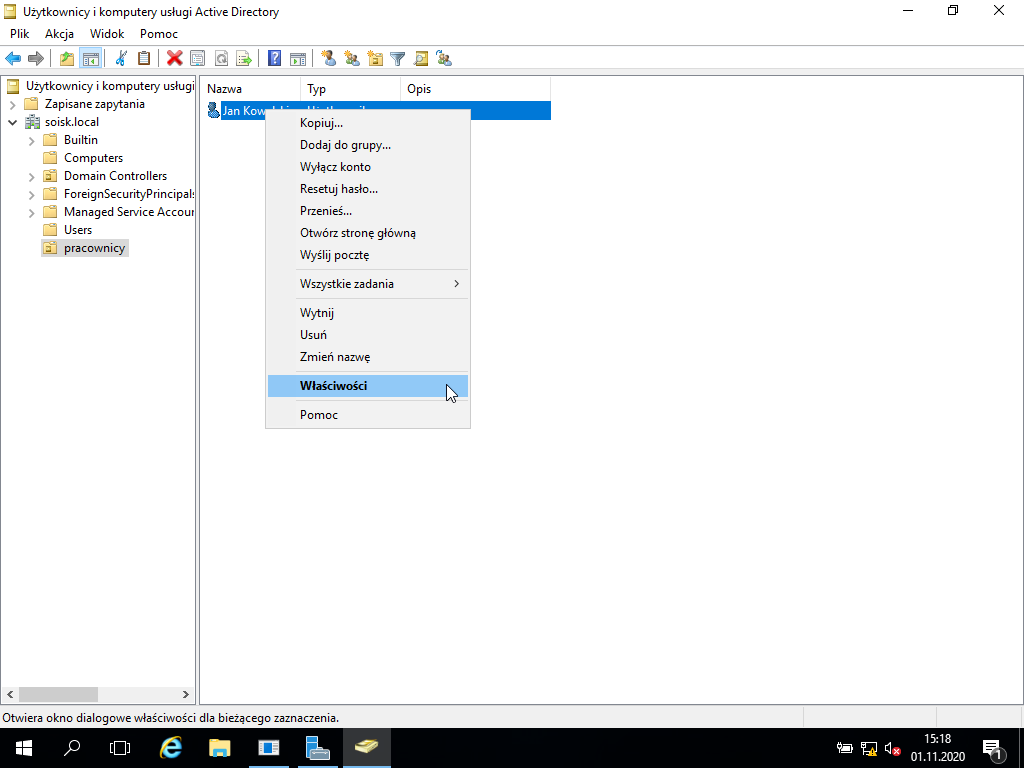This screenshot has width=1024, height=768.
Task: Open the Wszystkie zadania submenu
Action: (x=368, y=283)
